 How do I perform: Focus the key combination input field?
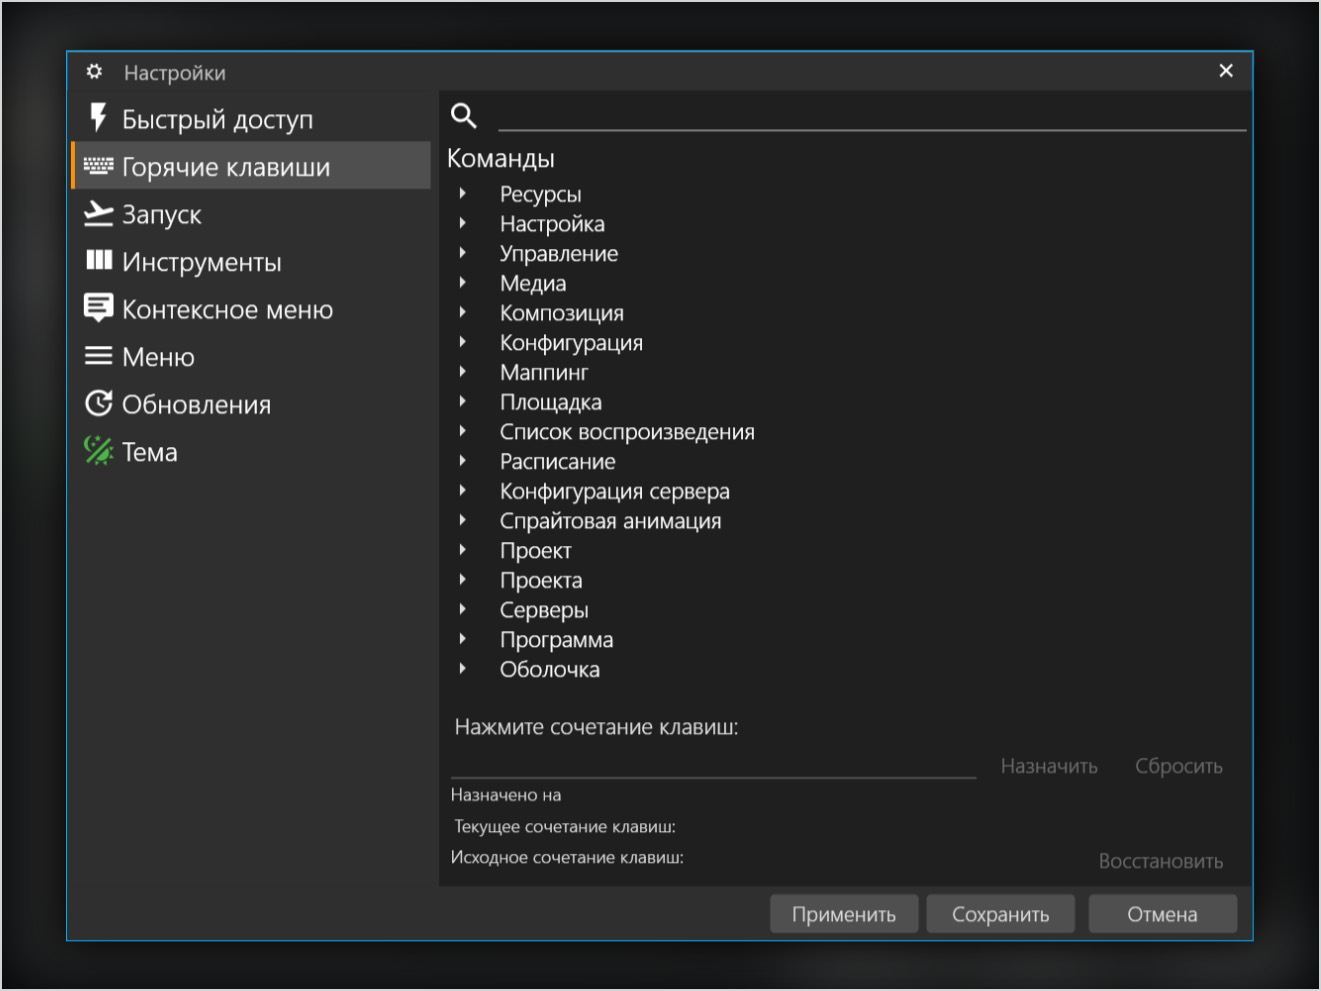point(712,765)
